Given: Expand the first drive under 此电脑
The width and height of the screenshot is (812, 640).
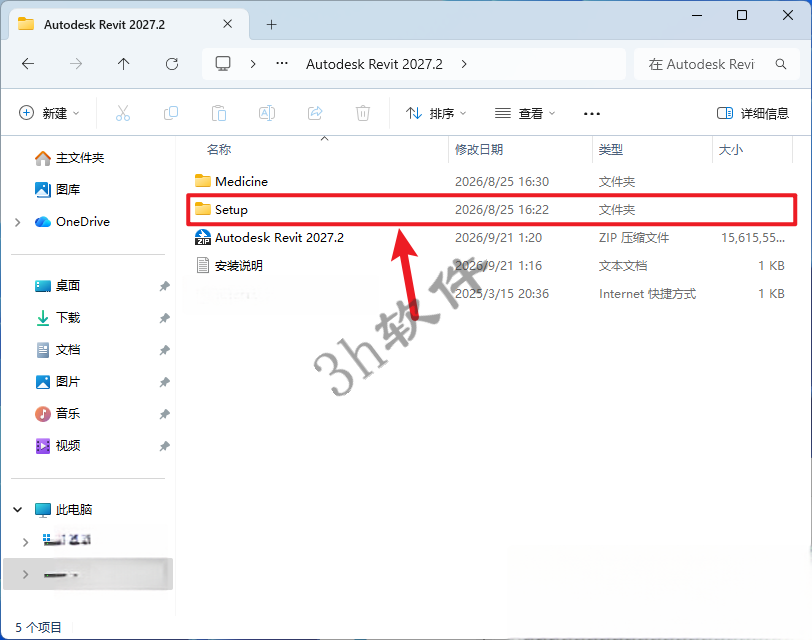Looking at the screenshot, I should coord(25,542).
